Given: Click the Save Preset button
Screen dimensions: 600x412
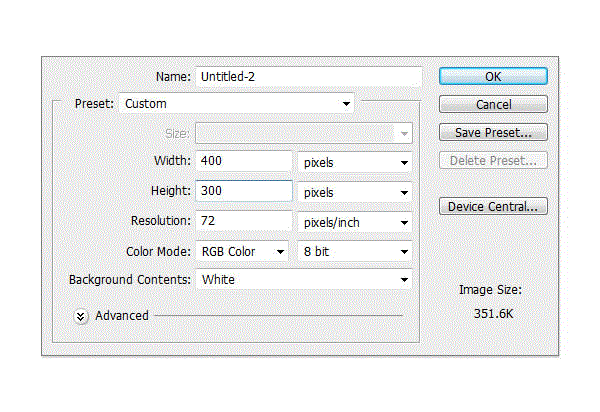Looking at the screenshot, I should (493, 132).
